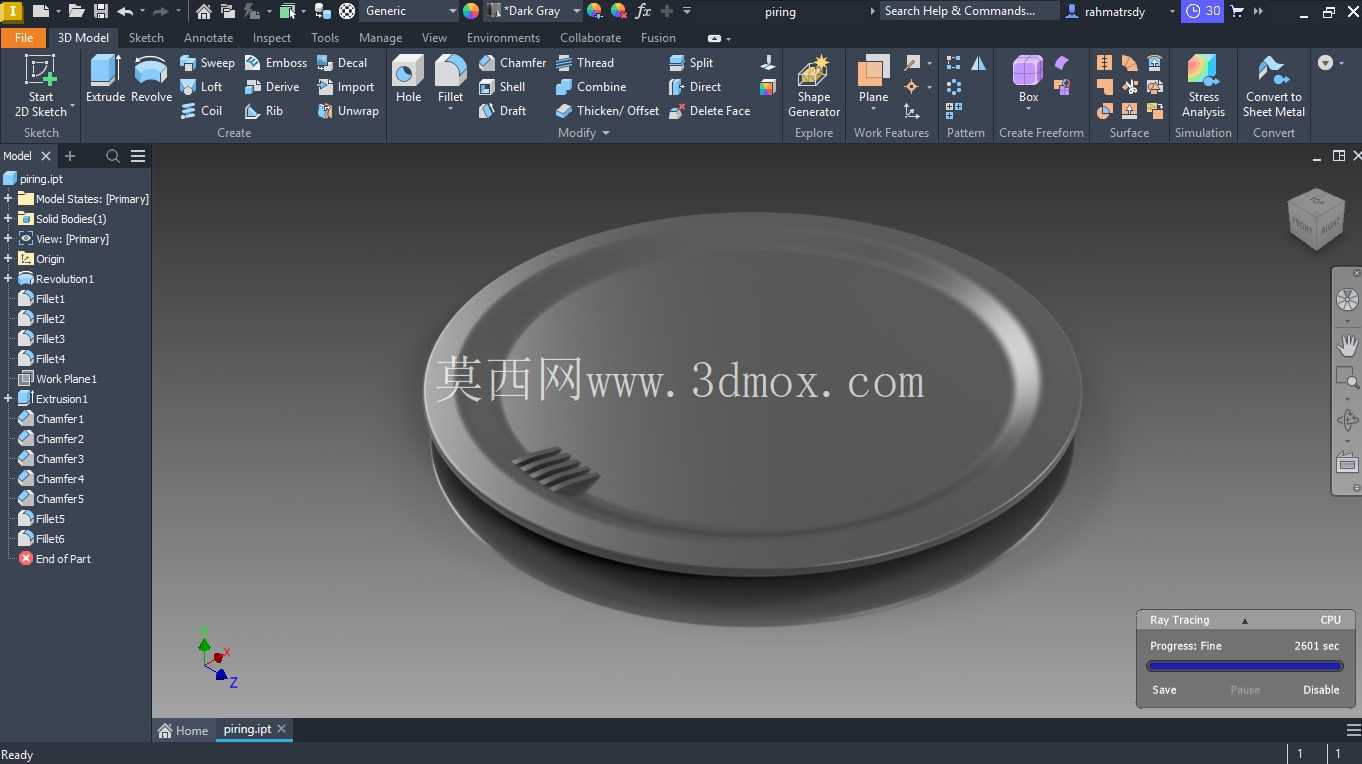The width and height of the screenshot is (1362, 764).
Task: Open the shopping cart icon
Action: click(1237, 11)
